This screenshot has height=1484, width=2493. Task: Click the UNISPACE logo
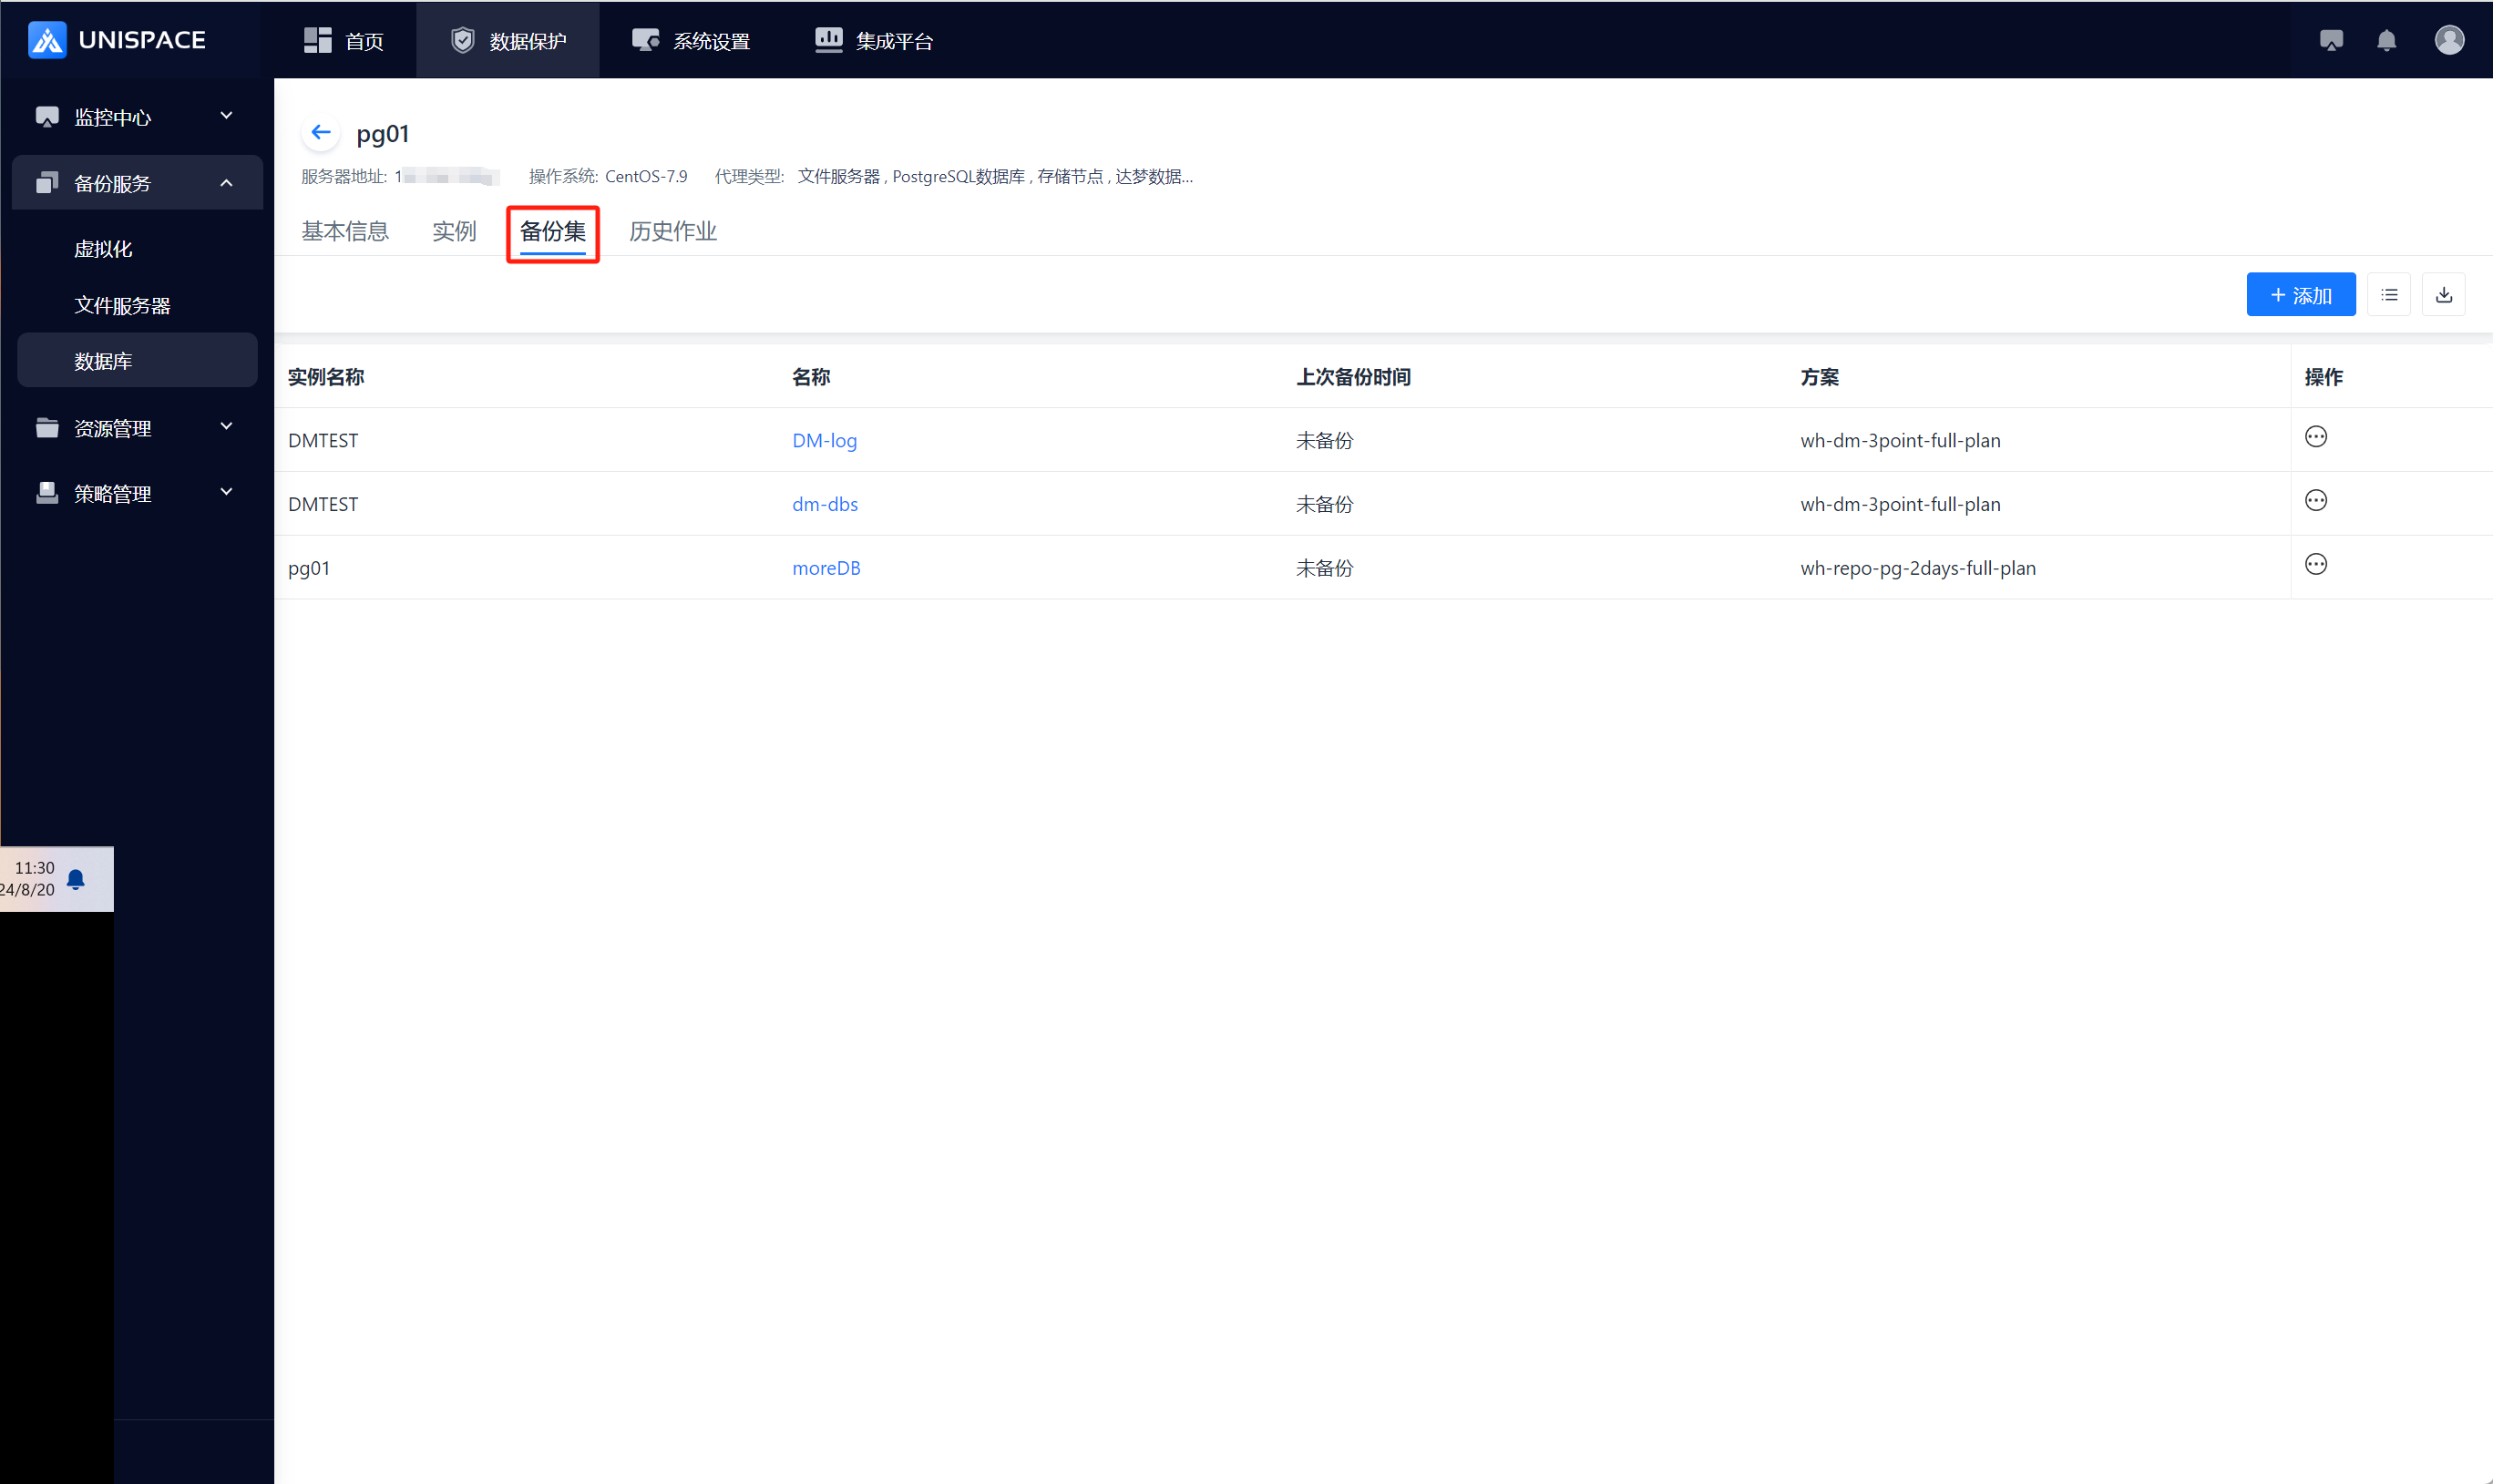pyautogui.click(x=117, y=40)
